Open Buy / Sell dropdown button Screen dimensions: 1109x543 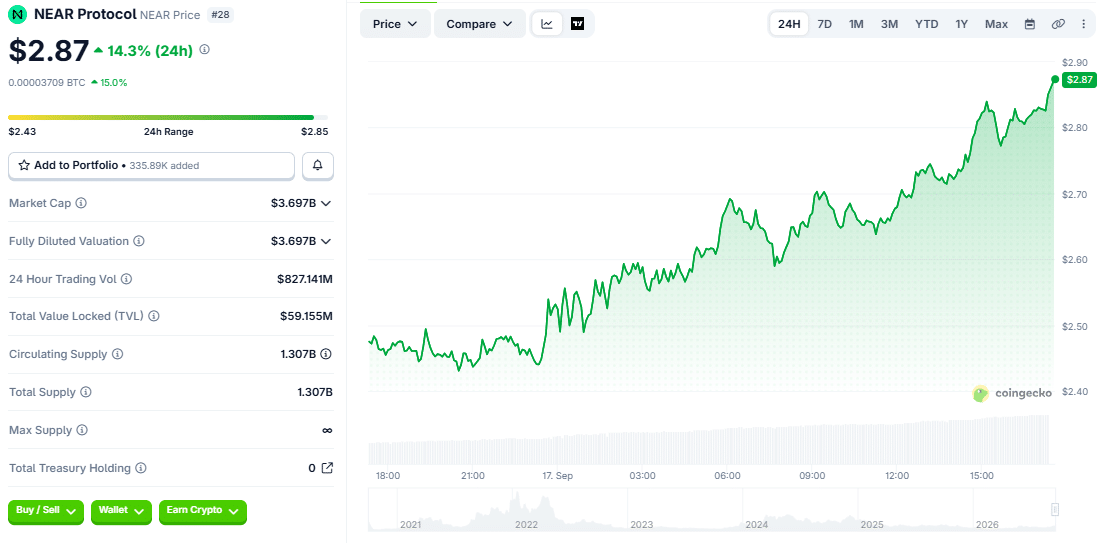46,511
